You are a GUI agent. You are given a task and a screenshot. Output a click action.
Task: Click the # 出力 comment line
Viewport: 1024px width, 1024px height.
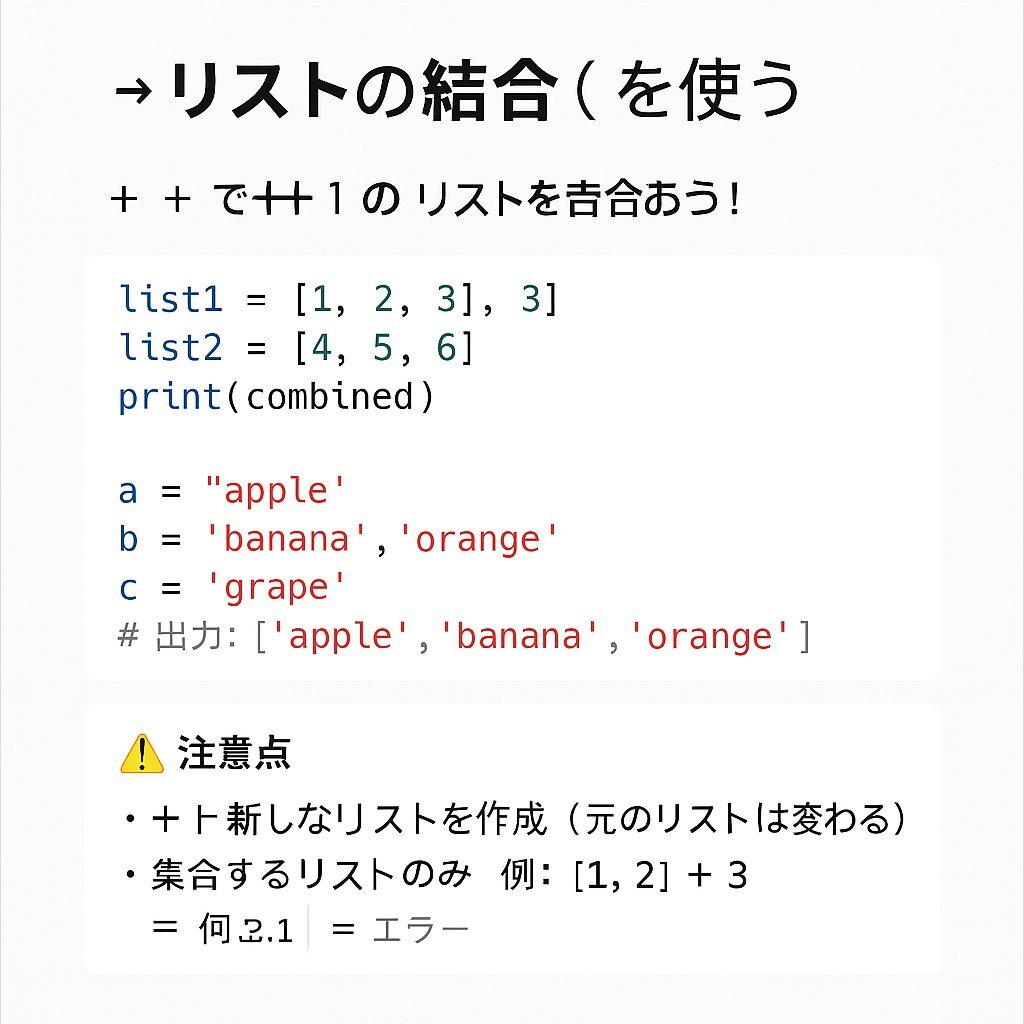click(464, 636)
